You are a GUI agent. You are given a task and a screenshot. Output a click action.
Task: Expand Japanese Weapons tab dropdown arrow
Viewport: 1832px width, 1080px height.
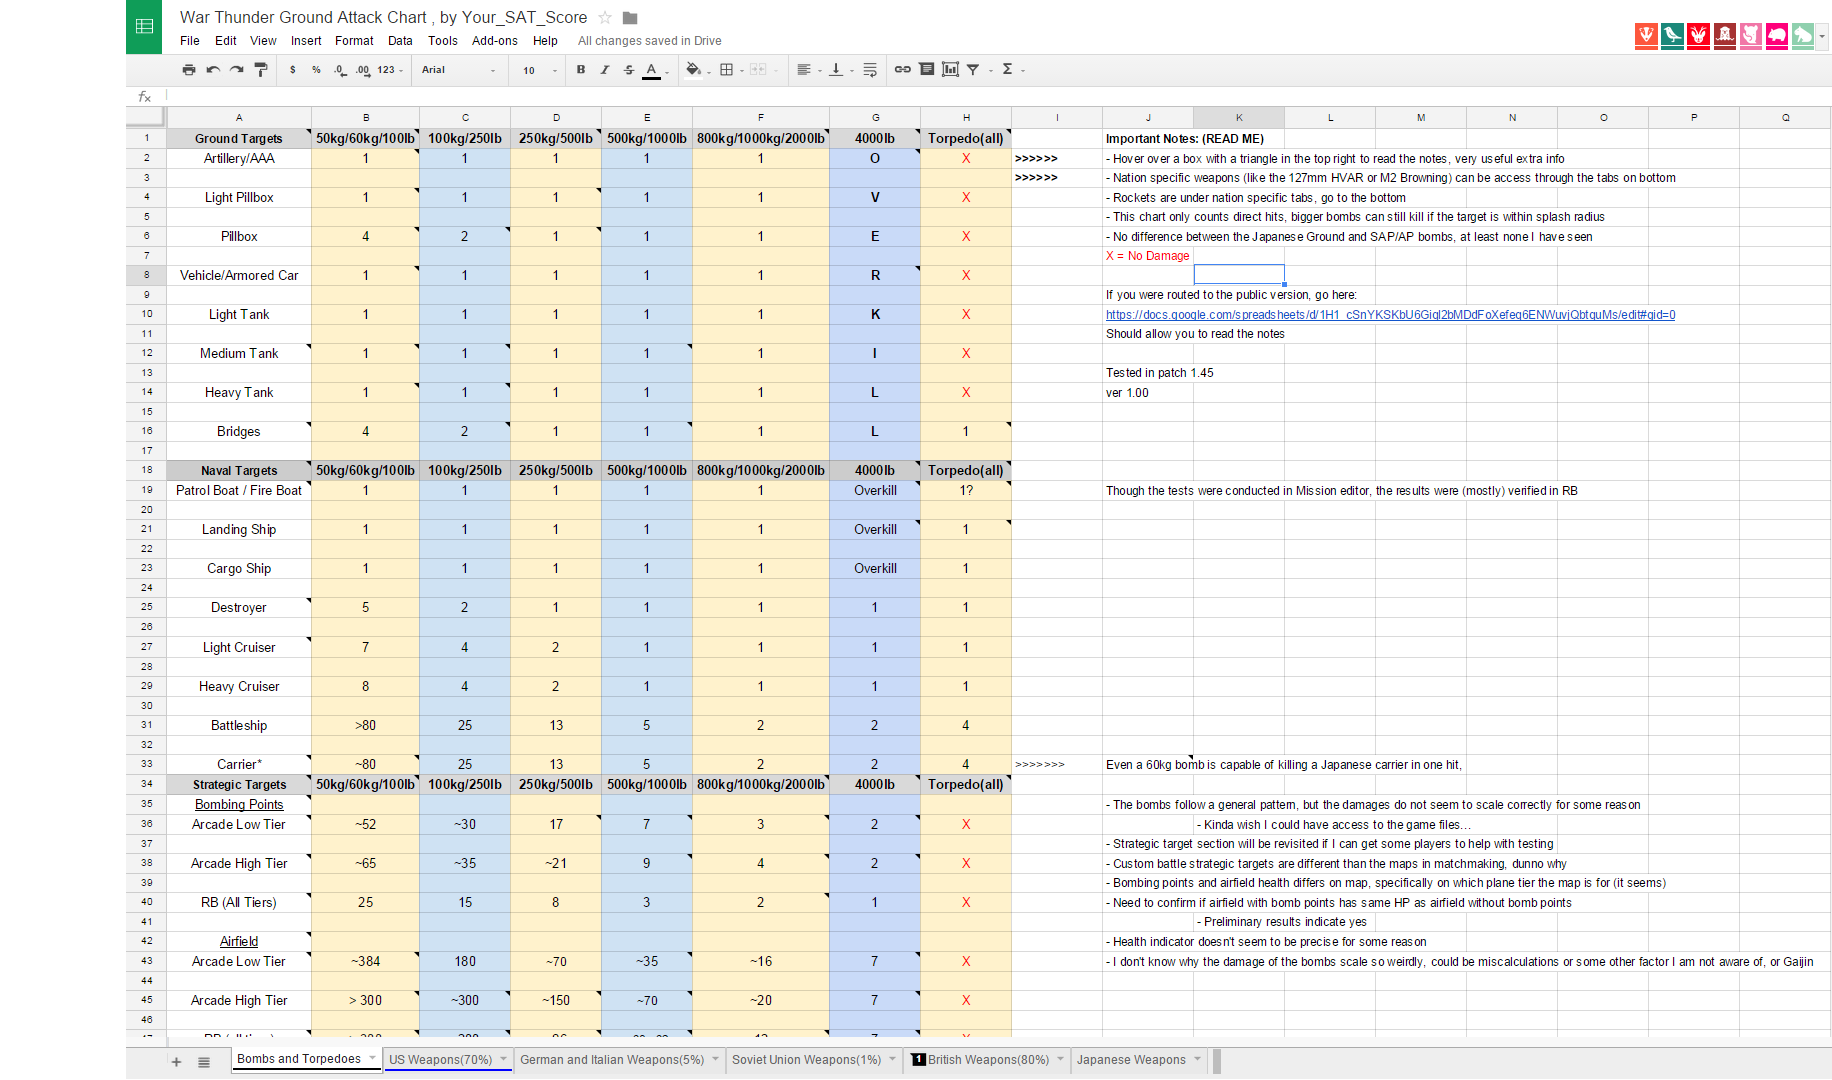pos(1197,1059)
